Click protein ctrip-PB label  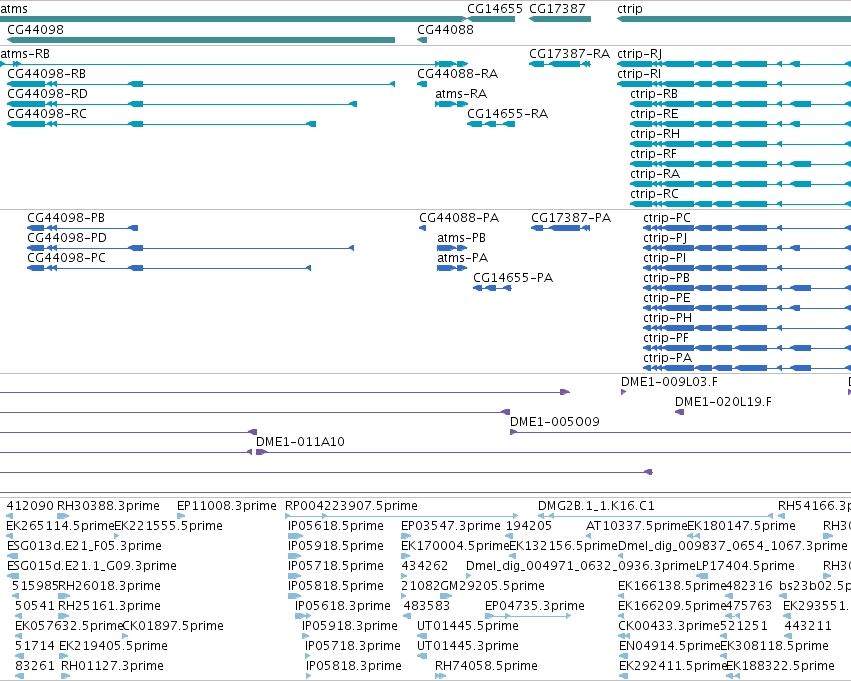click(x=666, y=278)
